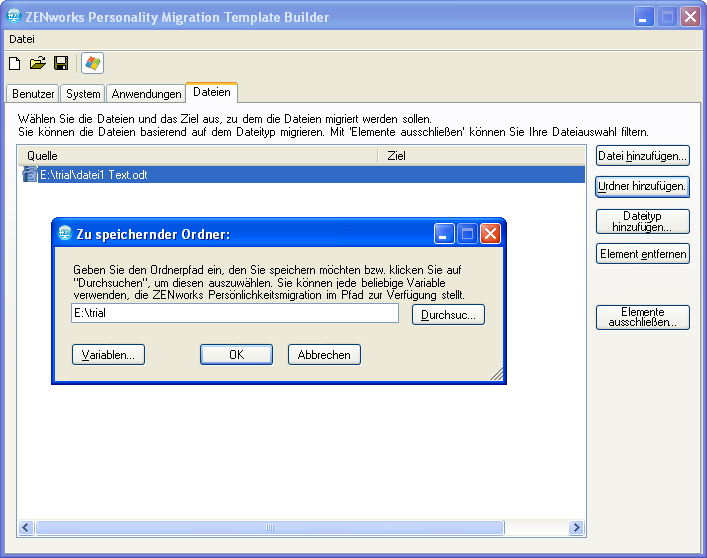This screenshot has width=707, height=558.
Task: Click ZENworks icon in main title bar
Action: 14,16
